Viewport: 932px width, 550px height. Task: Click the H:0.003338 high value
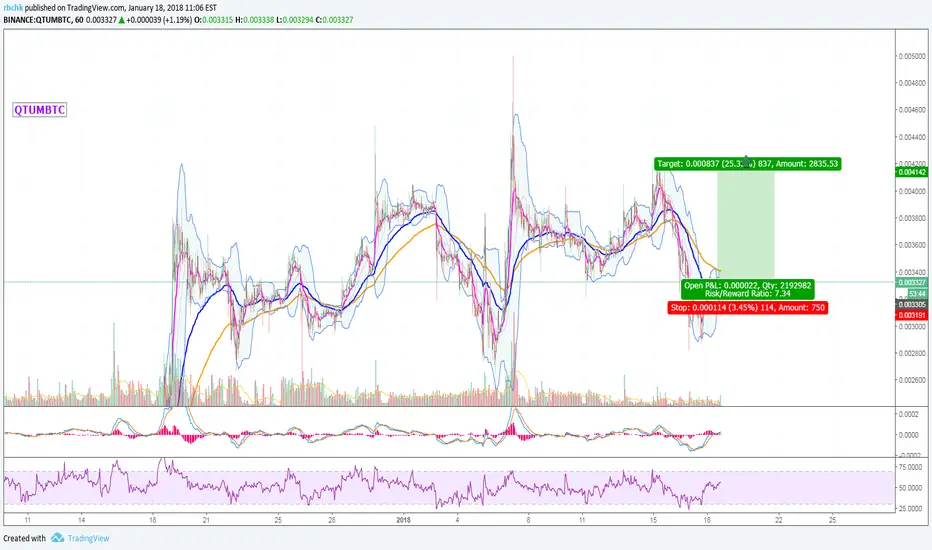point(255,20)
